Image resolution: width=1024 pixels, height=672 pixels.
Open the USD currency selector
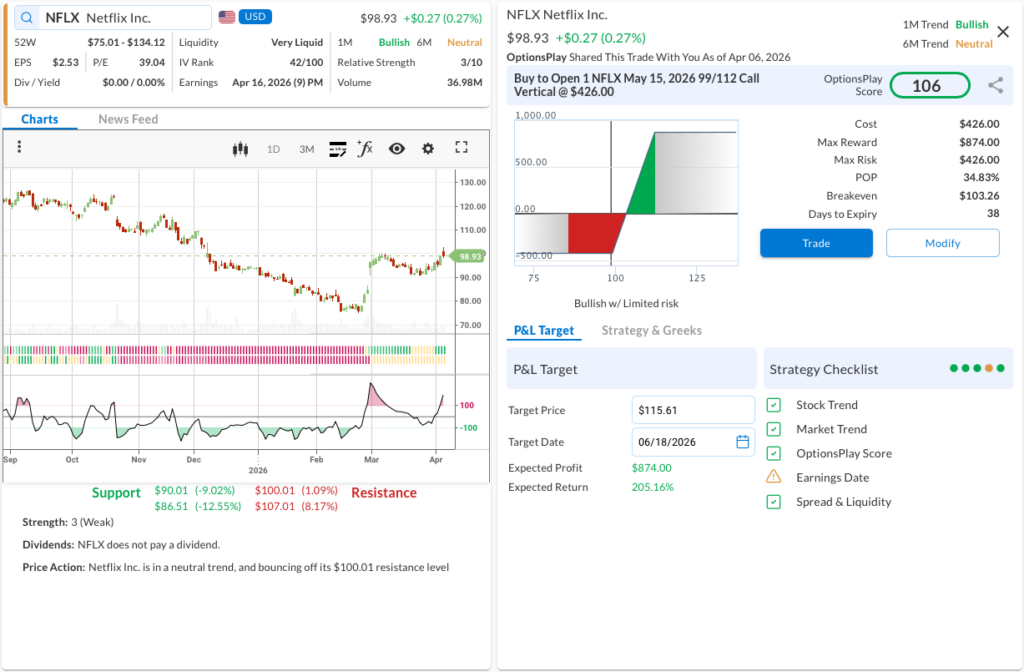pos(255,18)
